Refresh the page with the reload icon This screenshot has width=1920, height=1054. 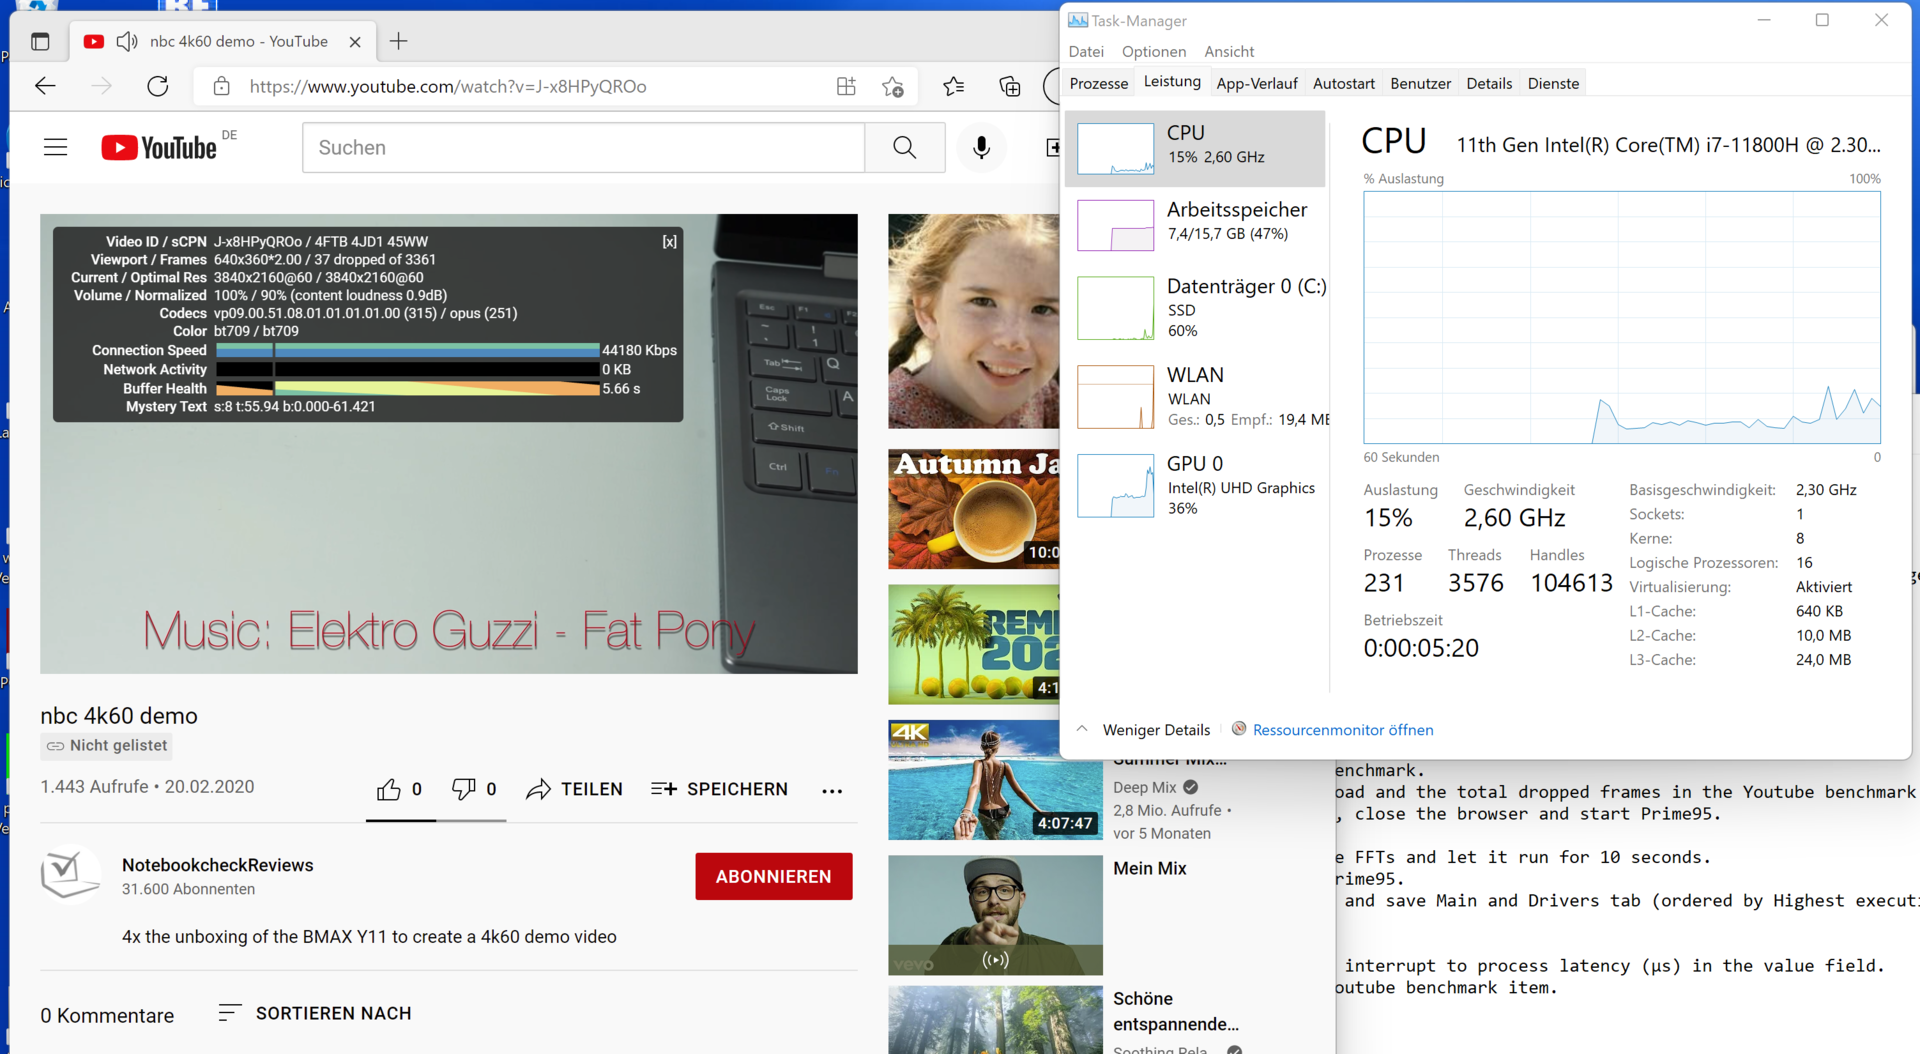[158, 86]
